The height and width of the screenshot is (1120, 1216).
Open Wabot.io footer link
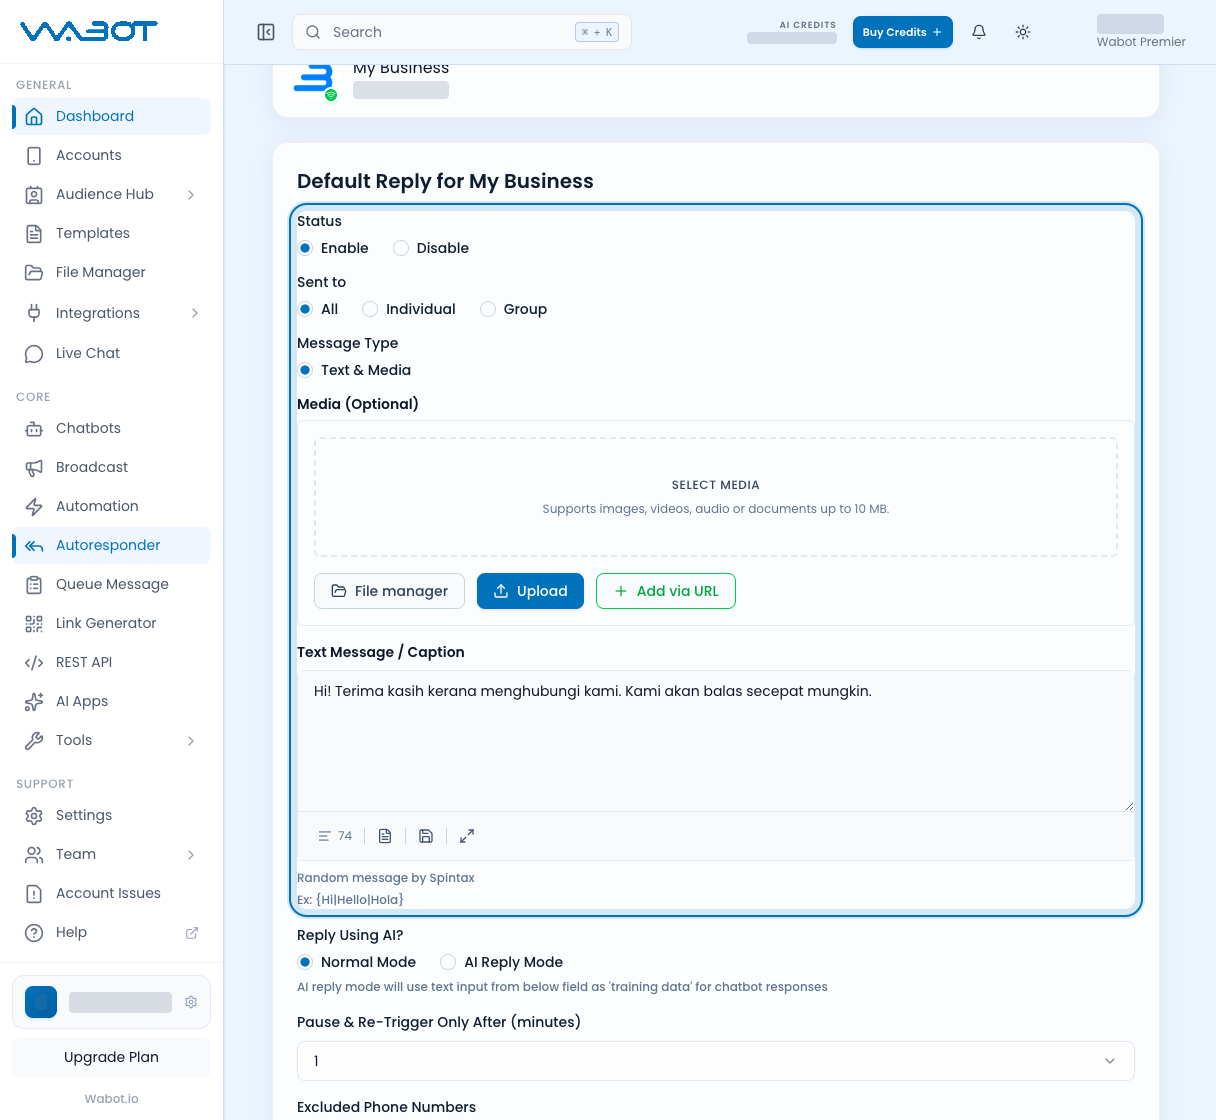tap(111, 1098)
